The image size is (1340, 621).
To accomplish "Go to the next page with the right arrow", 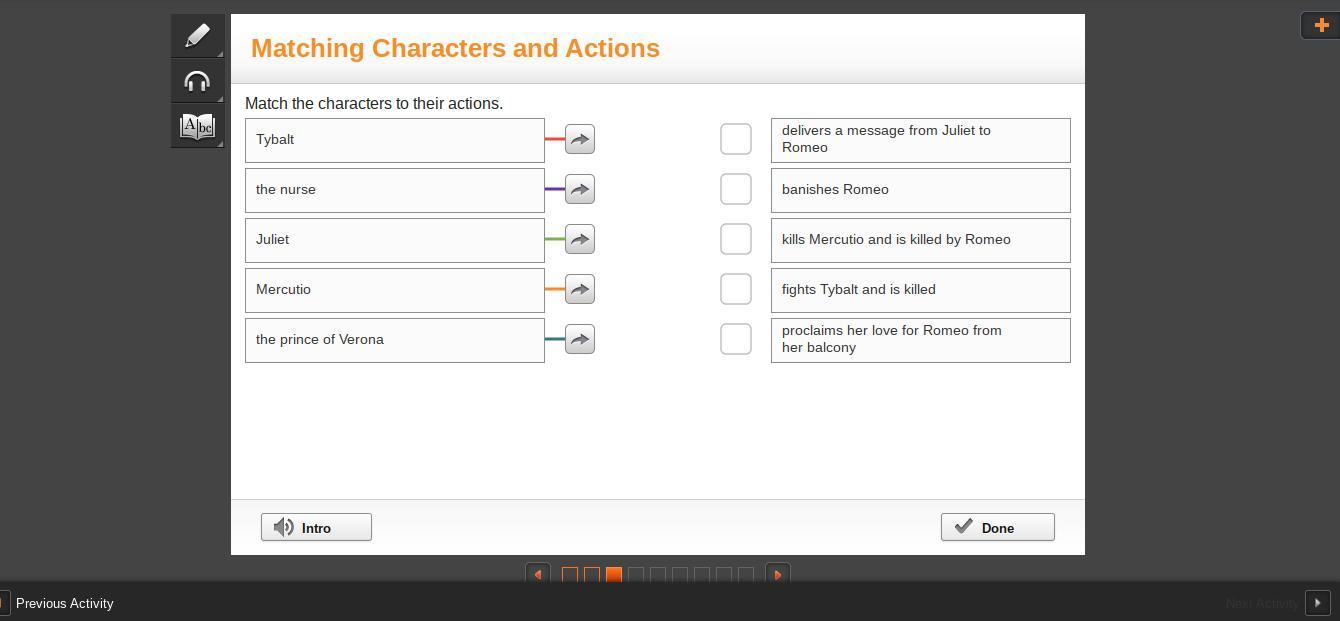I will [x=778, y=574].
